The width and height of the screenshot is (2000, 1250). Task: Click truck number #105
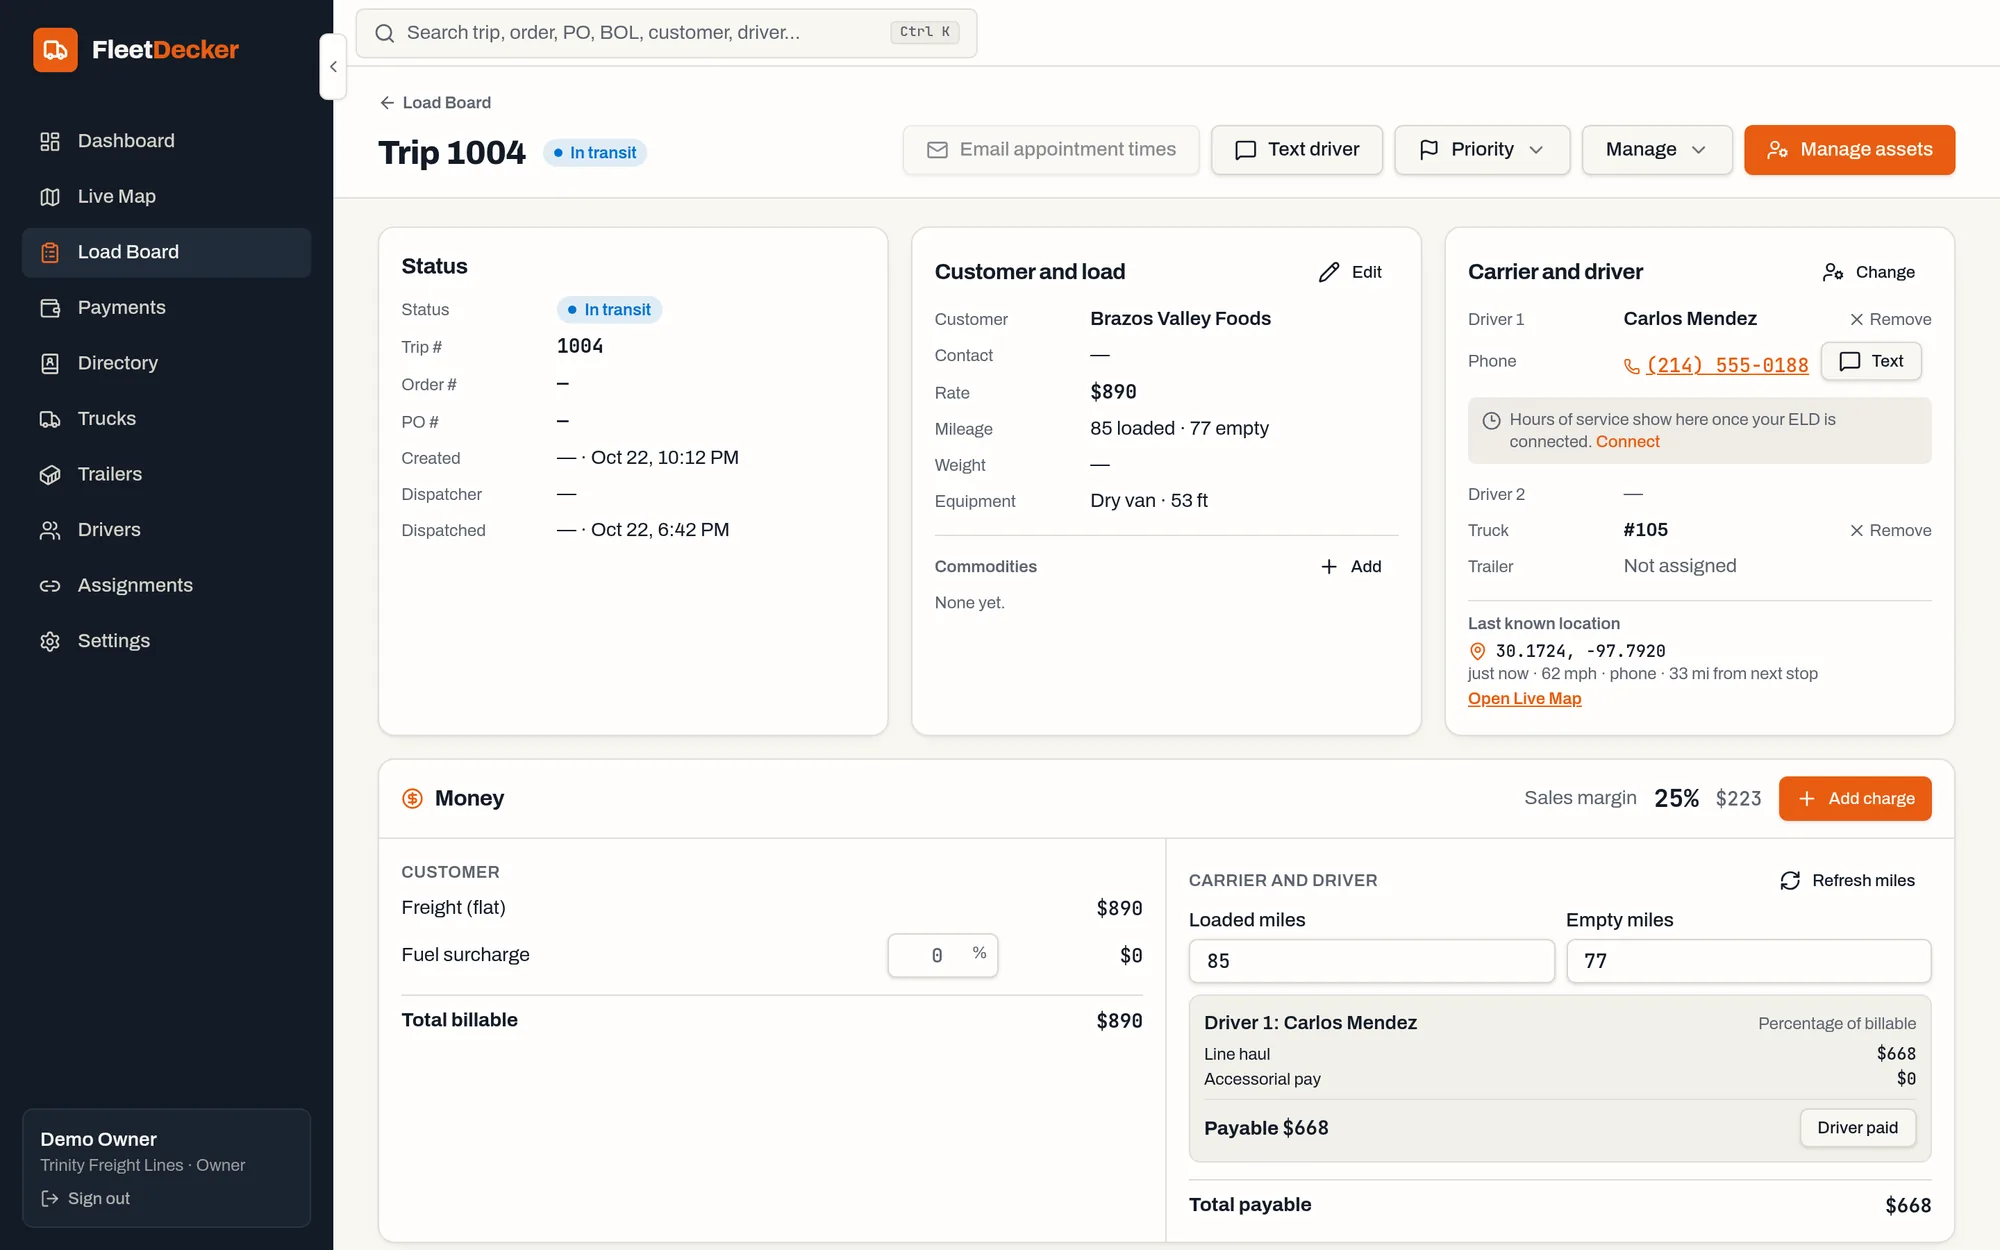point(1645,530)
